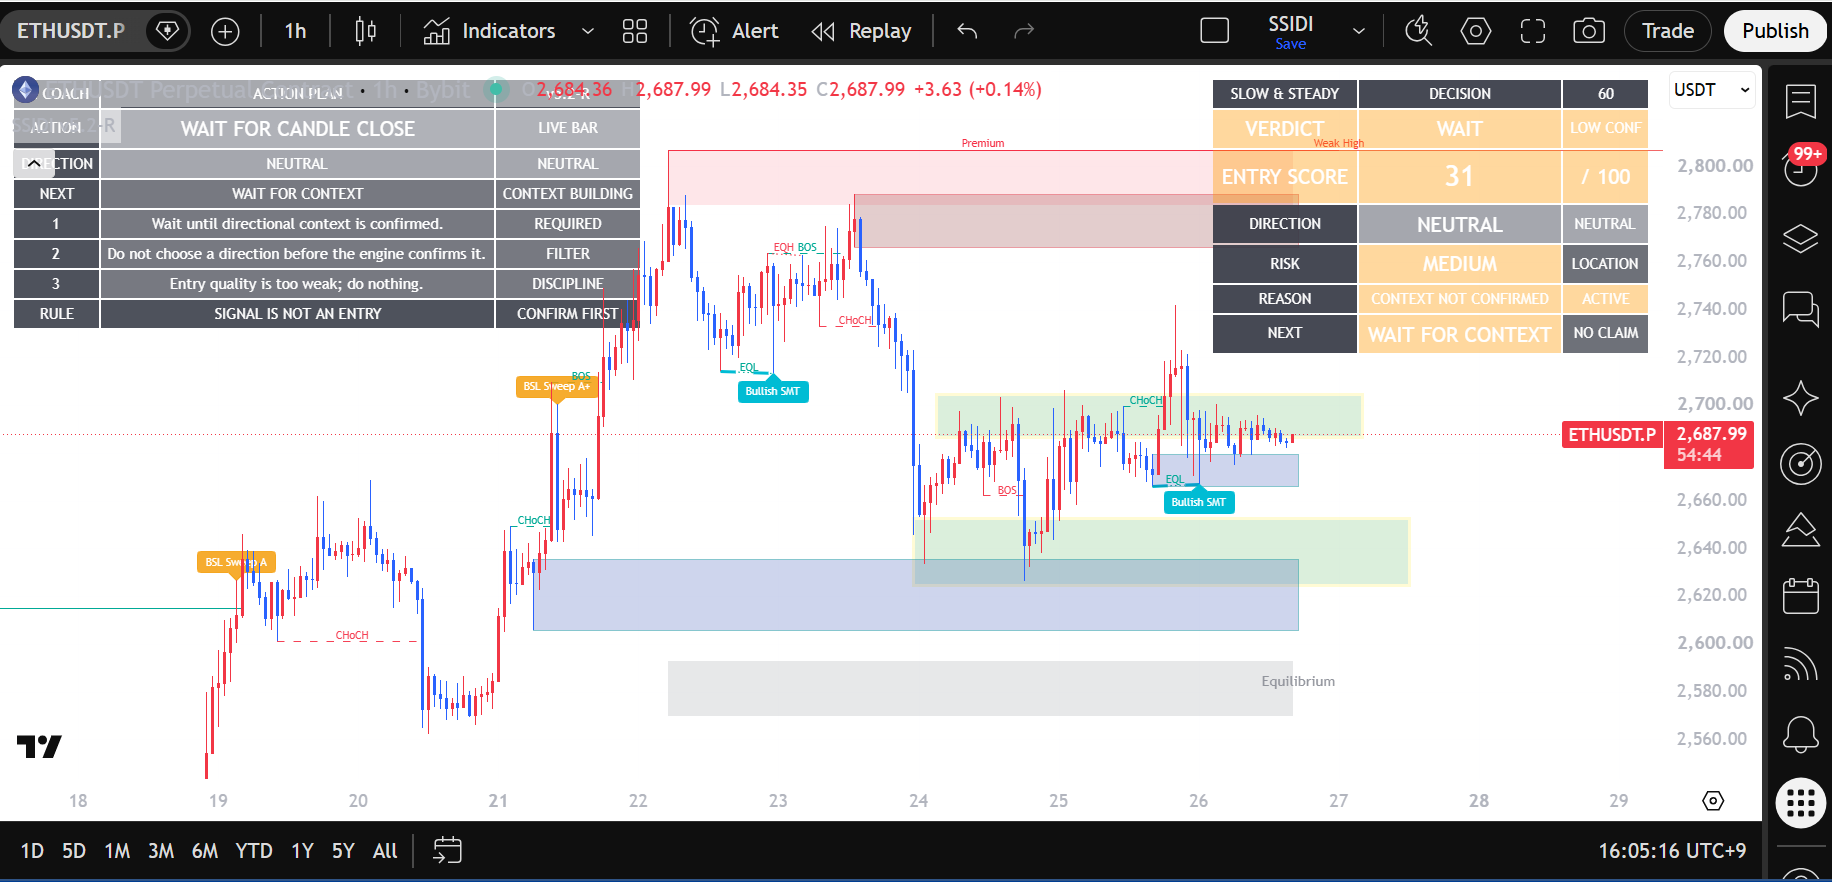Viewport: 1832px width, 882px height.
Task: Open the Trade panel
Action: [x=1668, y=31]
